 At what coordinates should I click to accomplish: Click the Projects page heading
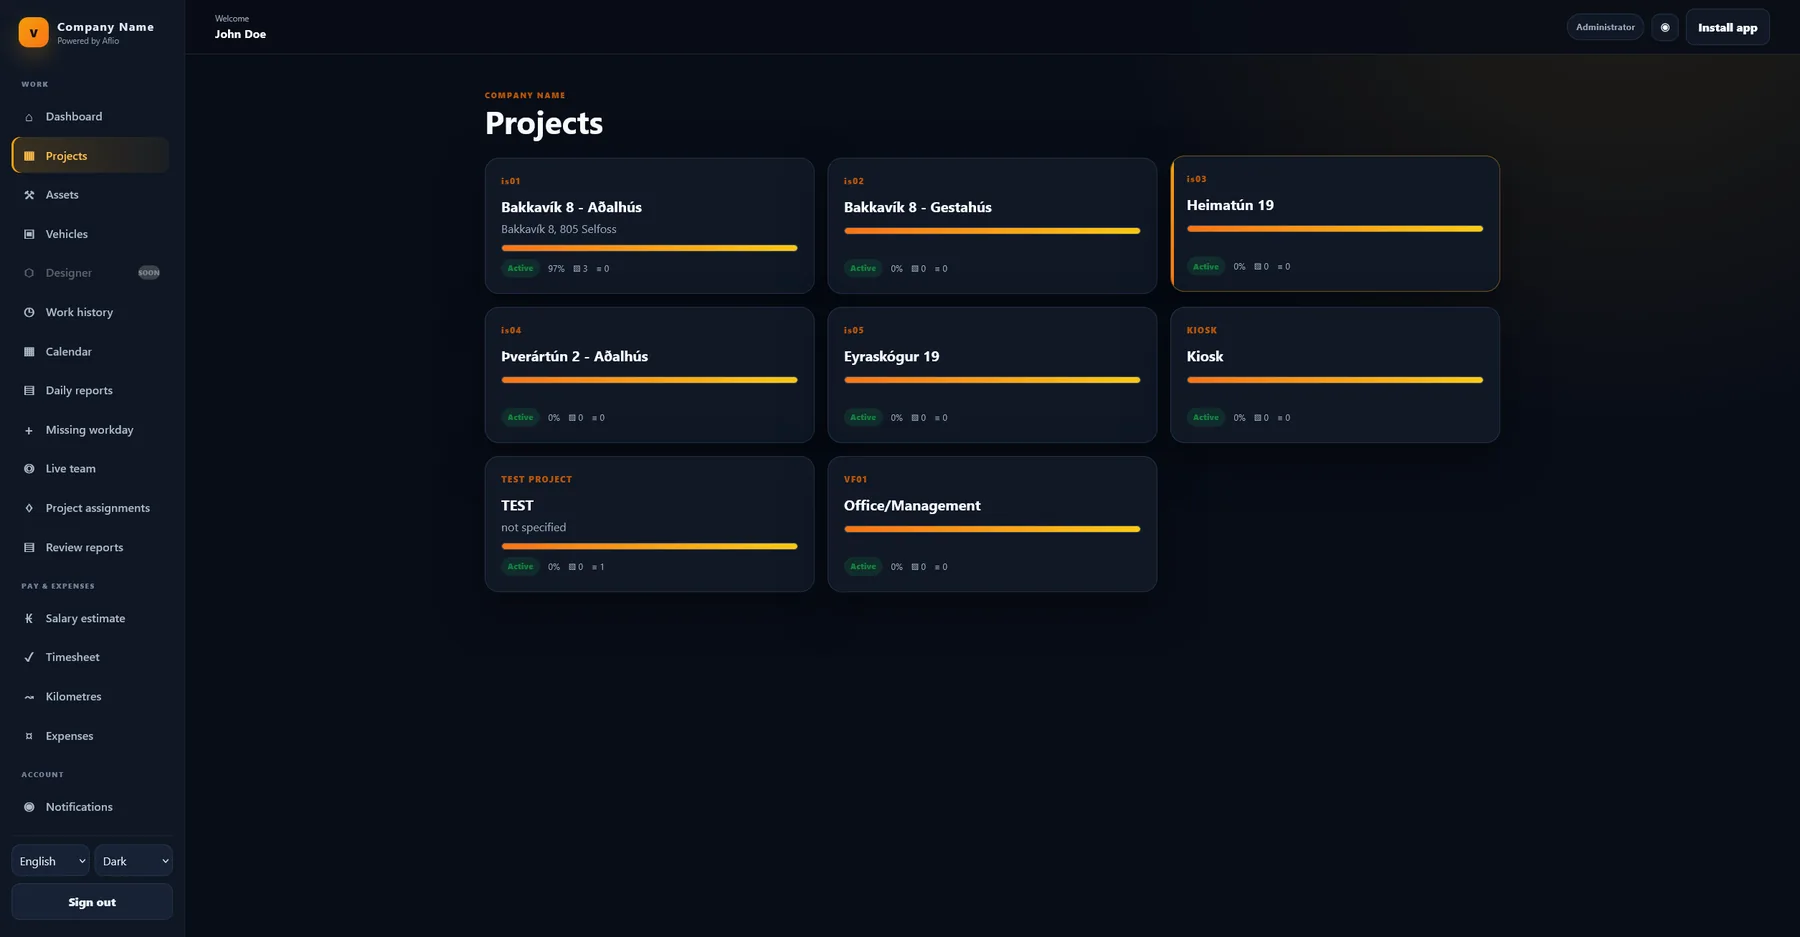(x=544, y=123)
